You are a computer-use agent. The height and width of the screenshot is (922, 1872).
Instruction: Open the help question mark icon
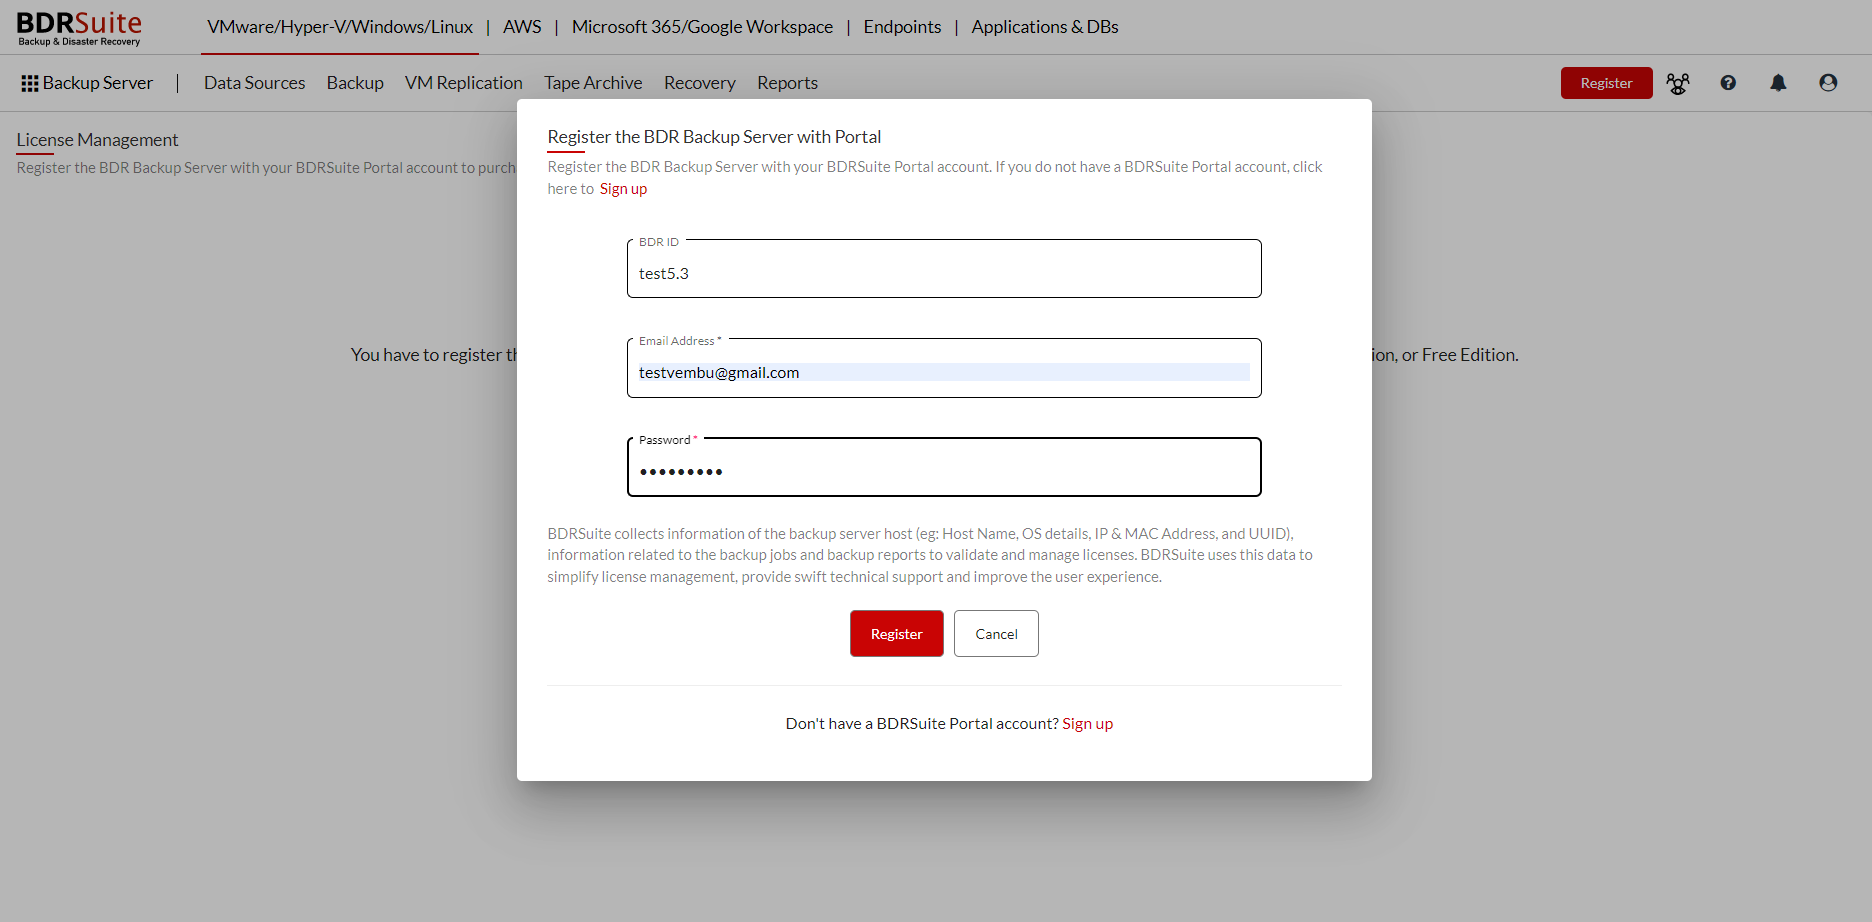tap(1728, 83)
